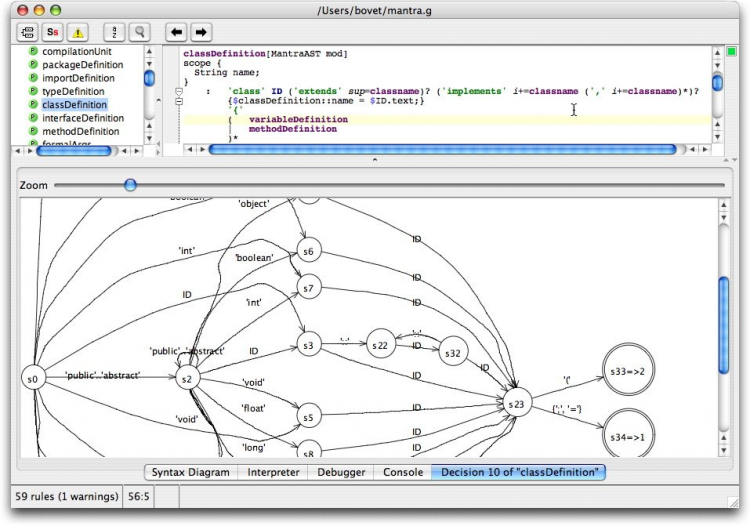Click the s2 state node
This screenshot has height=526, width=750.
click(x=187, y=379)
